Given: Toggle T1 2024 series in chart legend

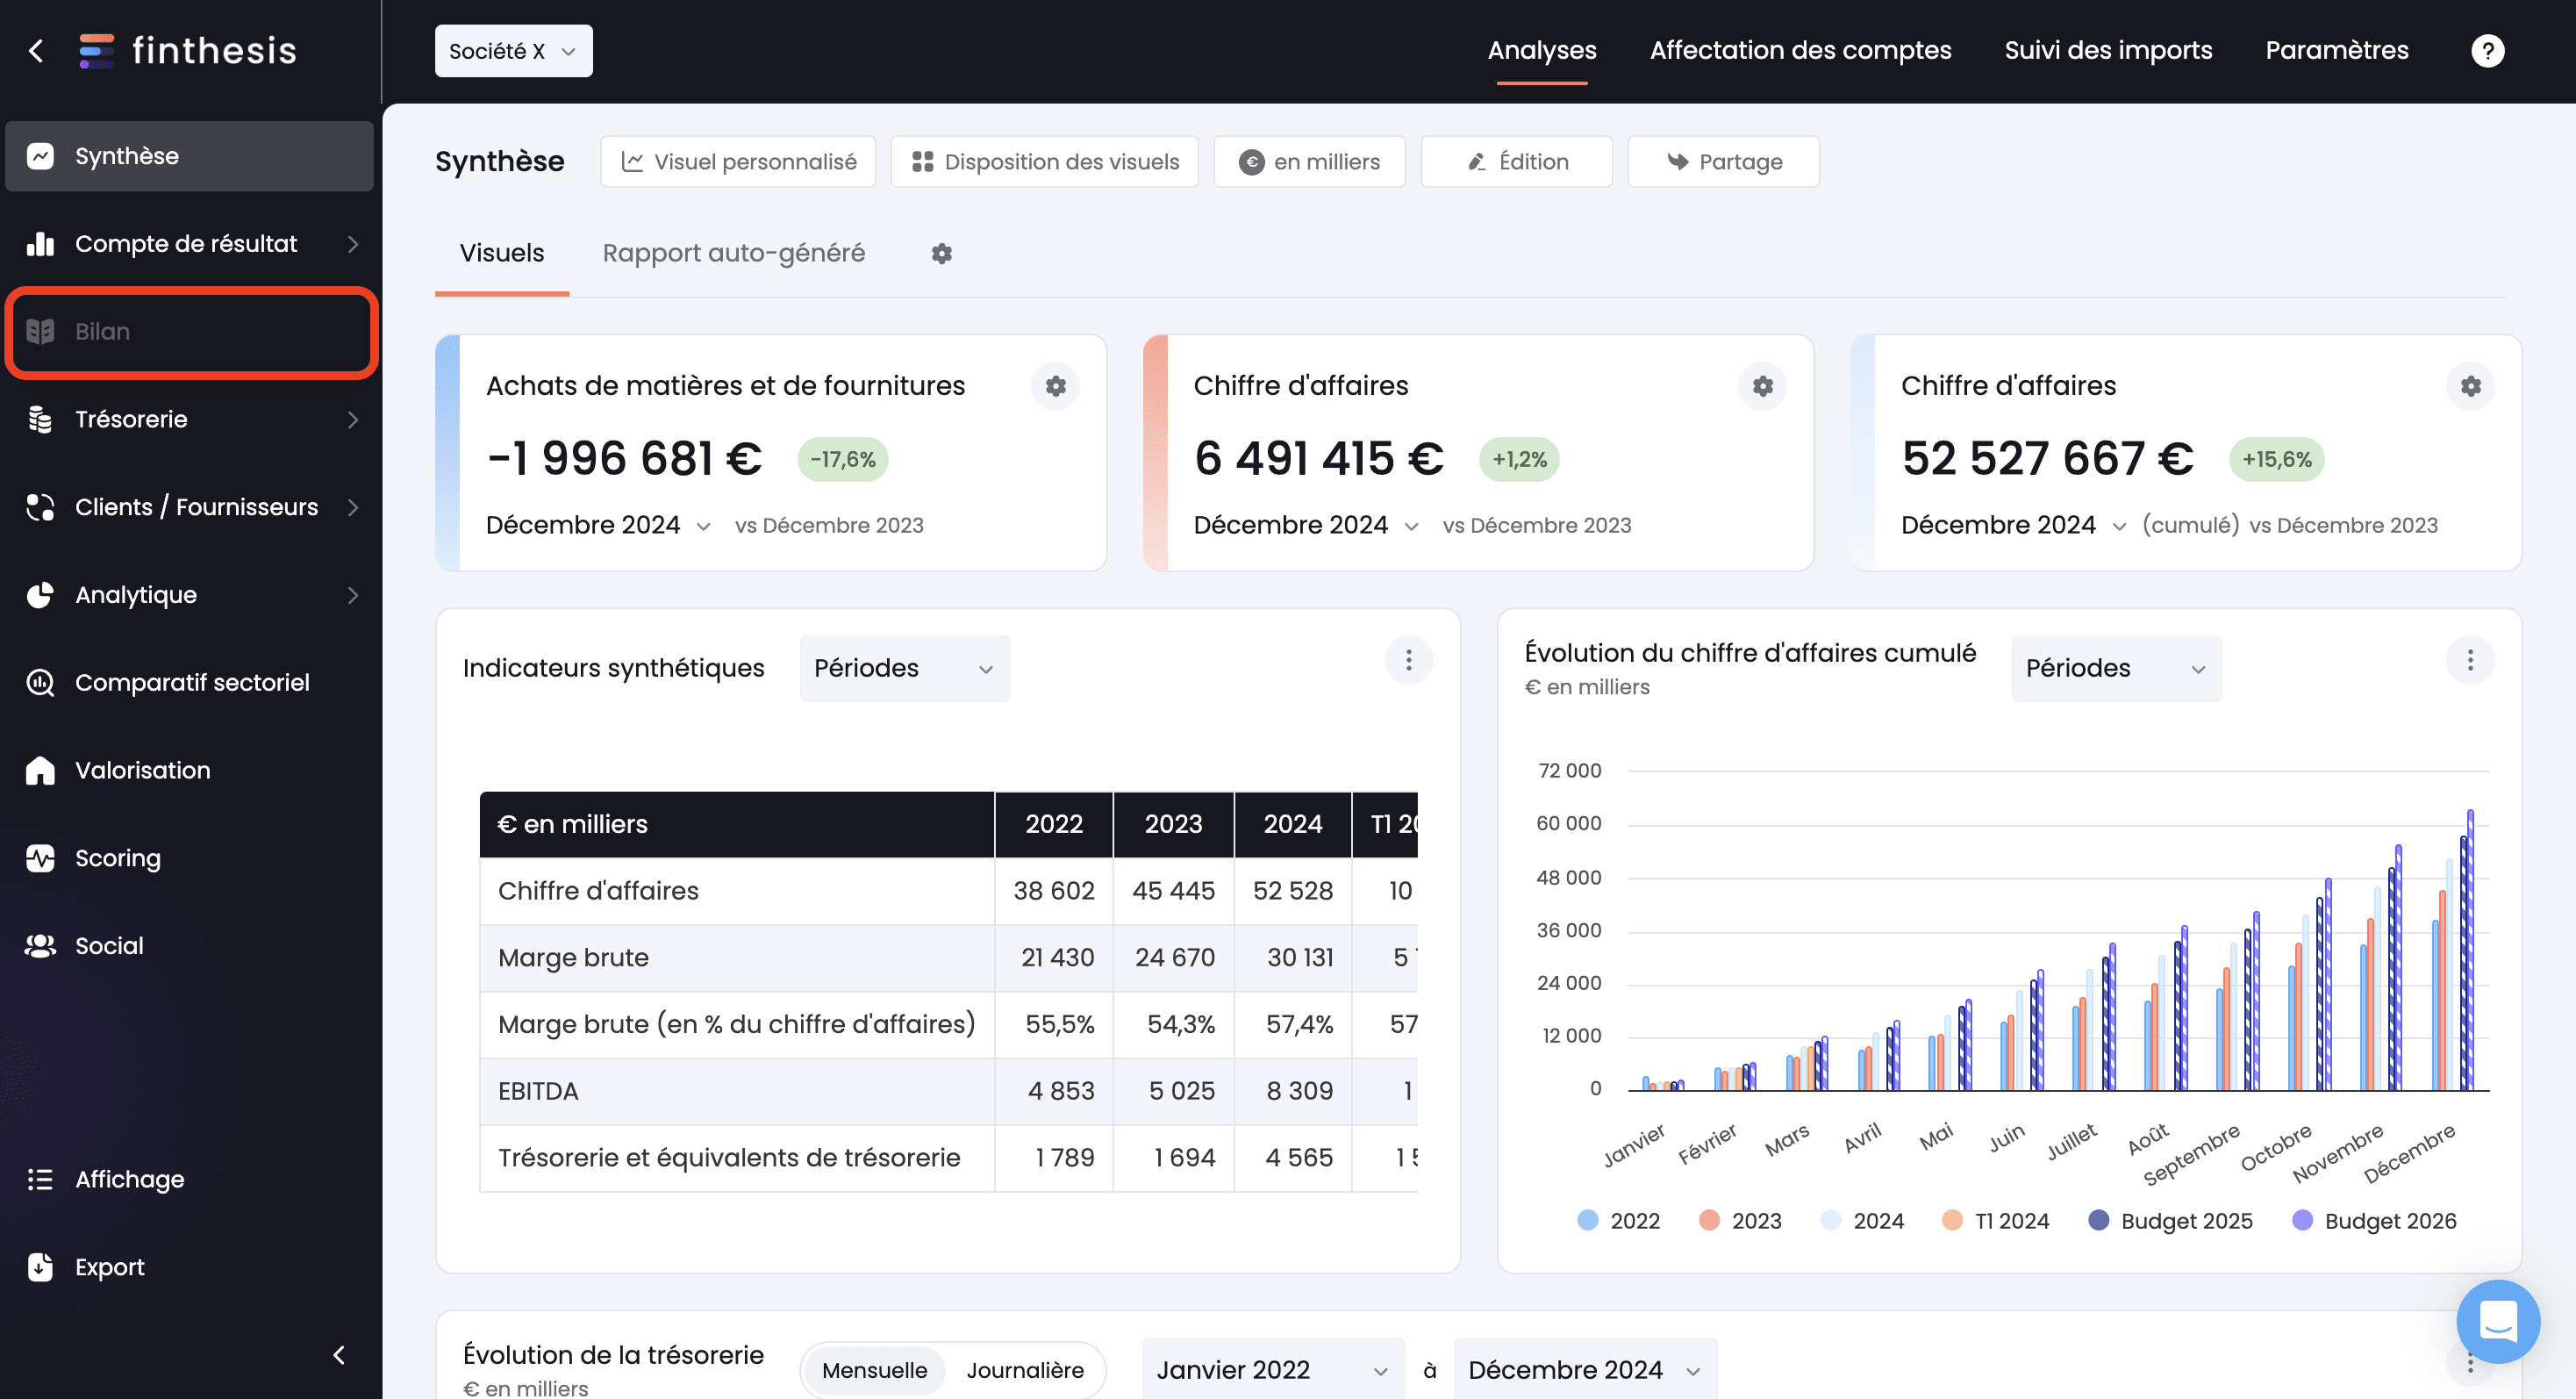Looking at the screenshot, I should [x=1995, y=1221].
